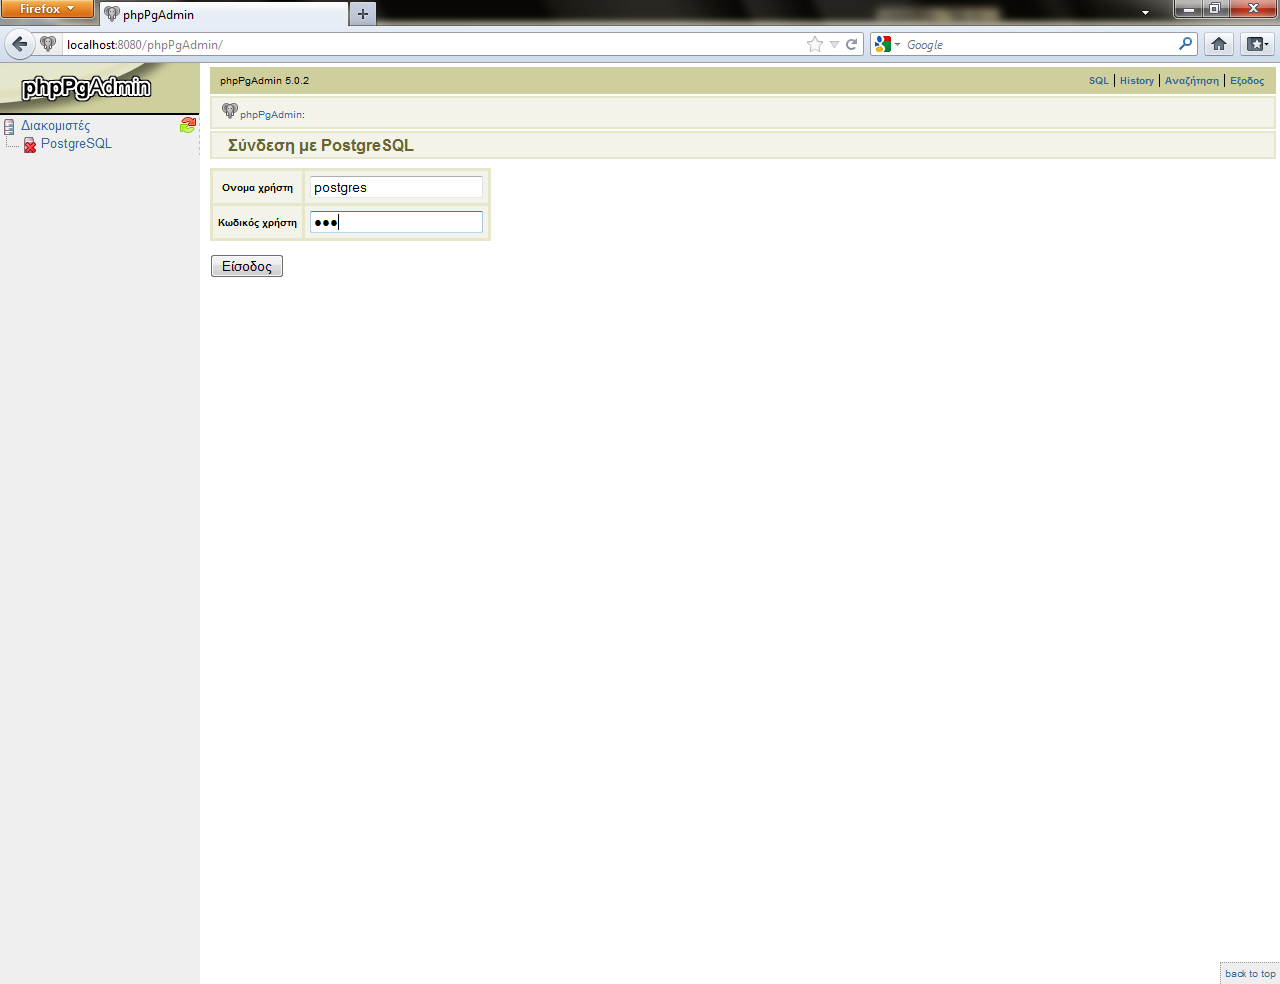This screenshot has width=1280, height=984.
Task: Click the phpPgAdmin breadcrumb elephant icon
Action: point(230,111)
